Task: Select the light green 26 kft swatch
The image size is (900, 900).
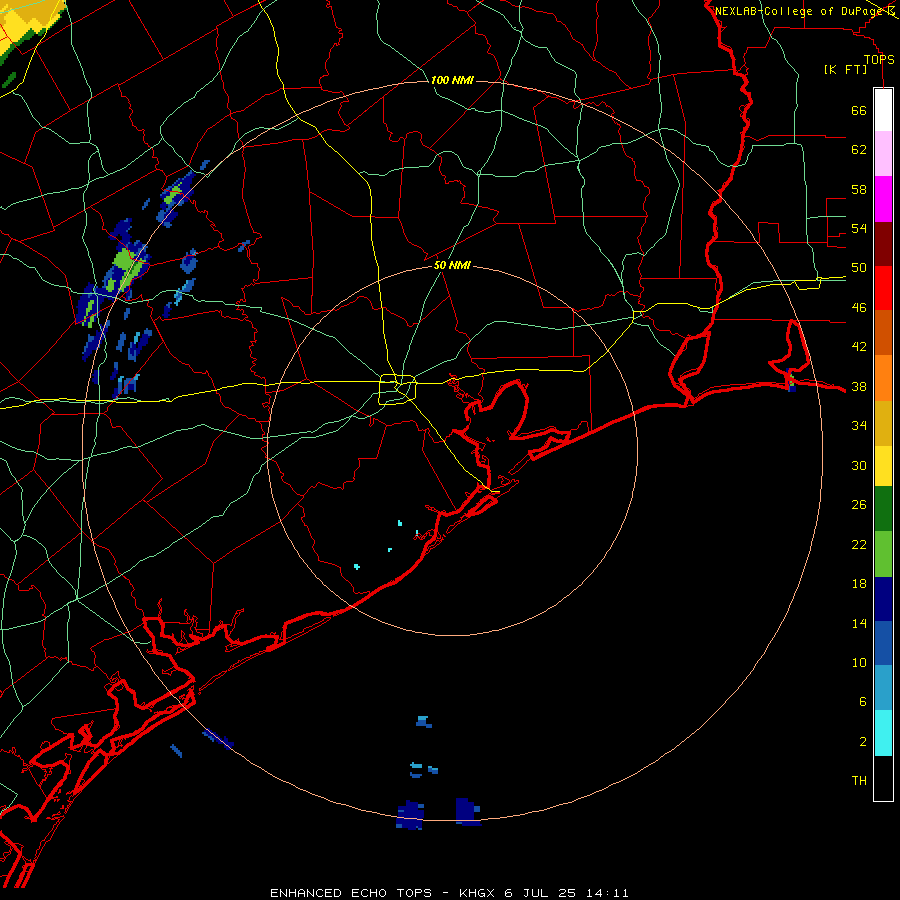Action: (x=883, y=554)
